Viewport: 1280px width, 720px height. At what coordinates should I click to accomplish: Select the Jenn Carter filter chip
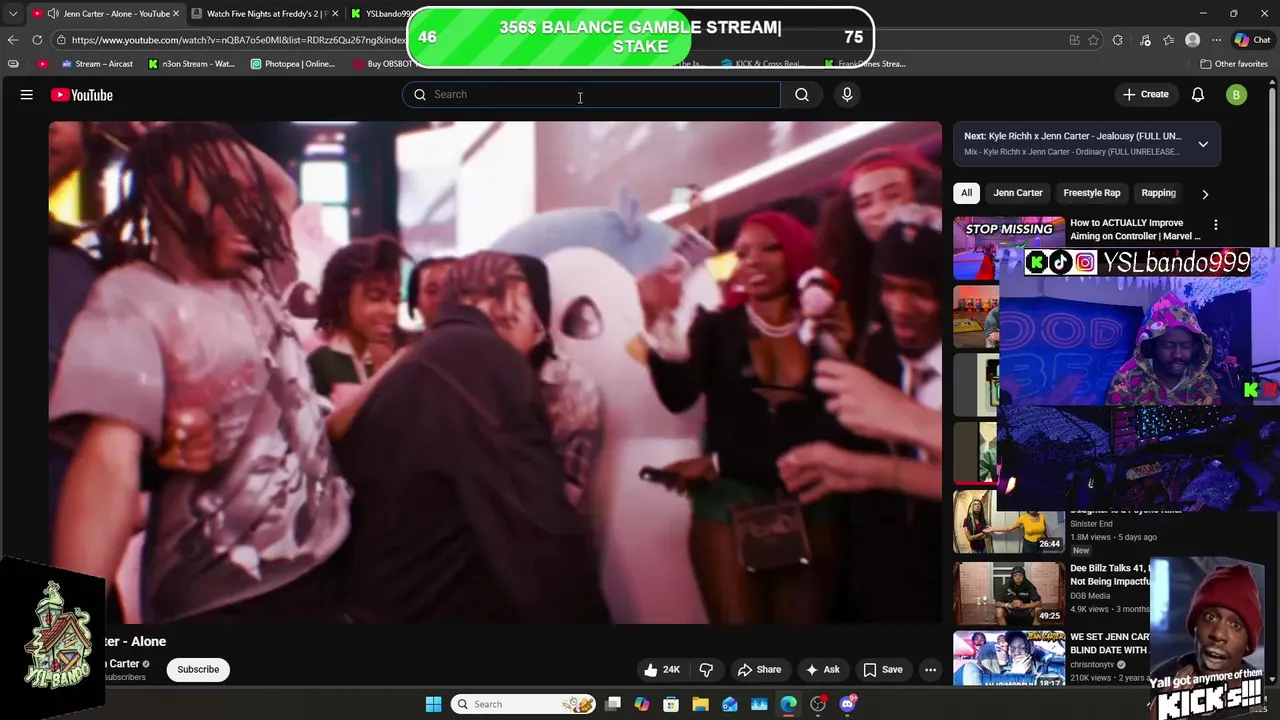[x=1018, y=193]
